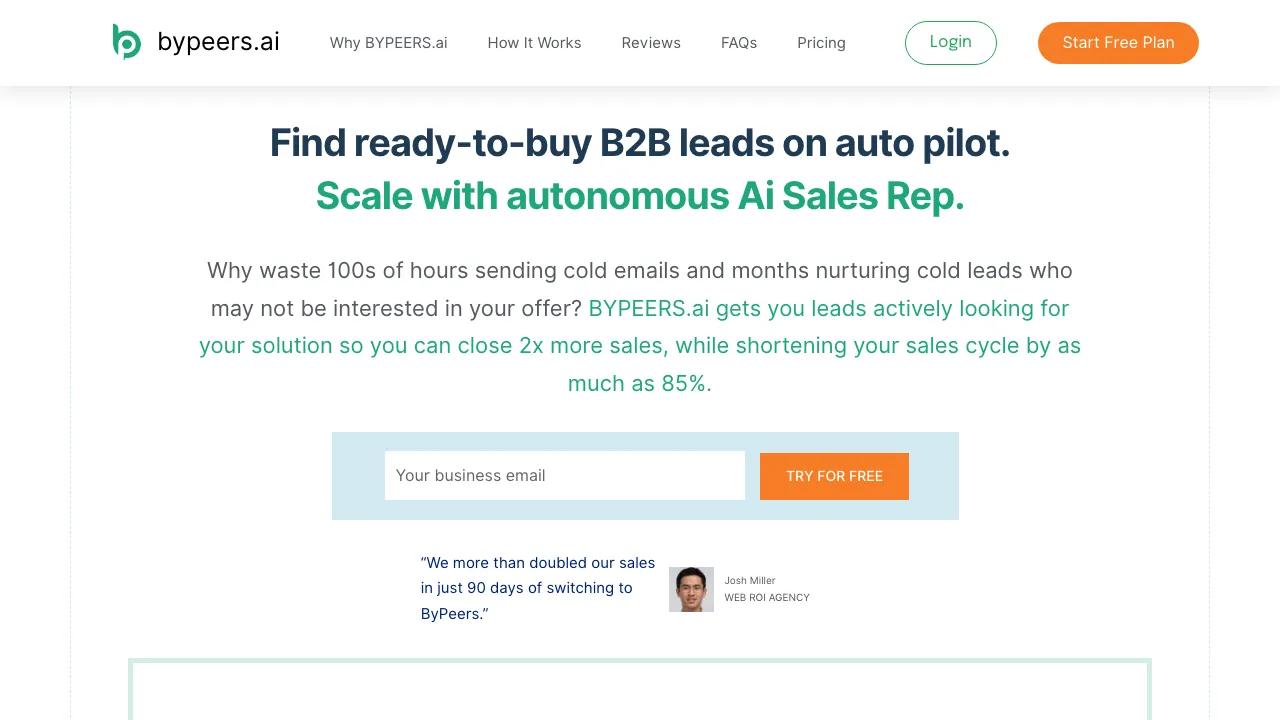The width and height of the screenshot is (1280, 720).
Task: Click the WEB ROI AGENCY label
Action: point(767,598)
